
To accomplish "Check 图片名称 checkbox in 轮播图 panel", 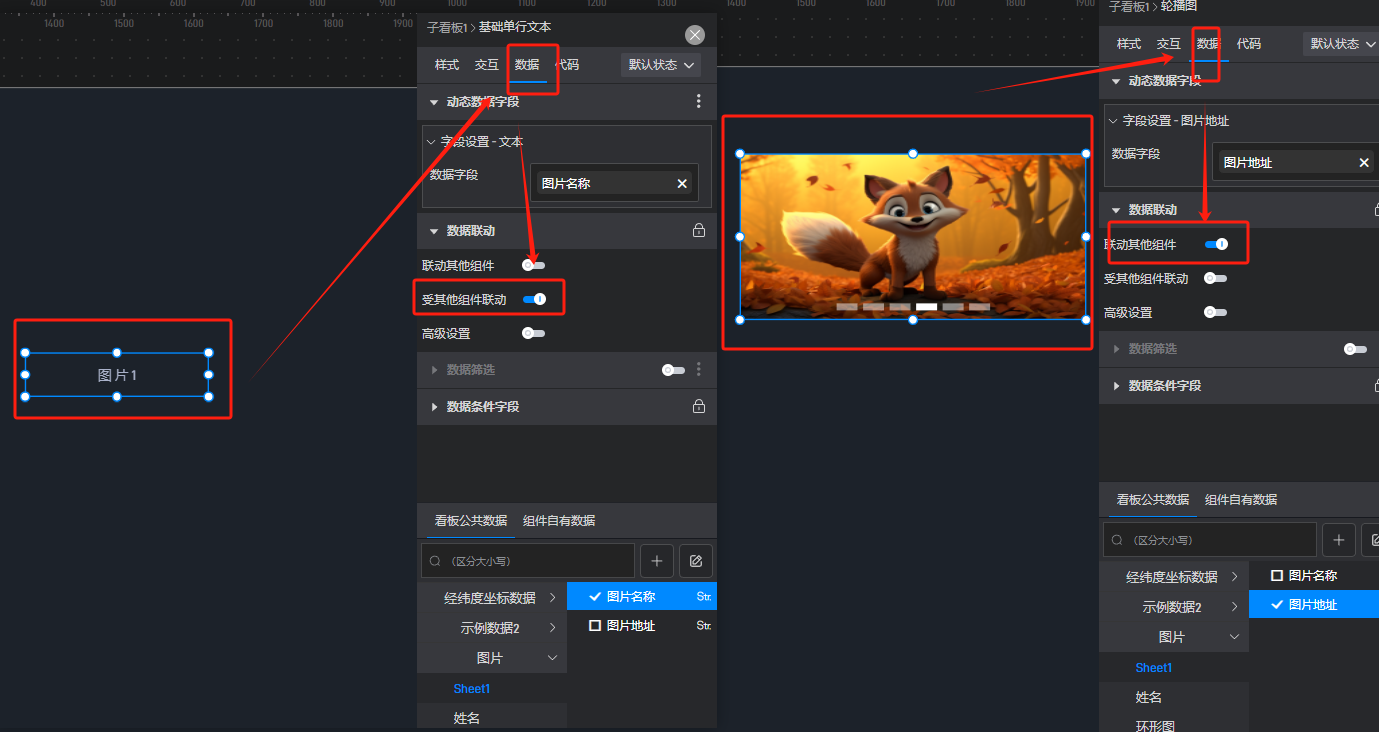I will point(1277,575).
